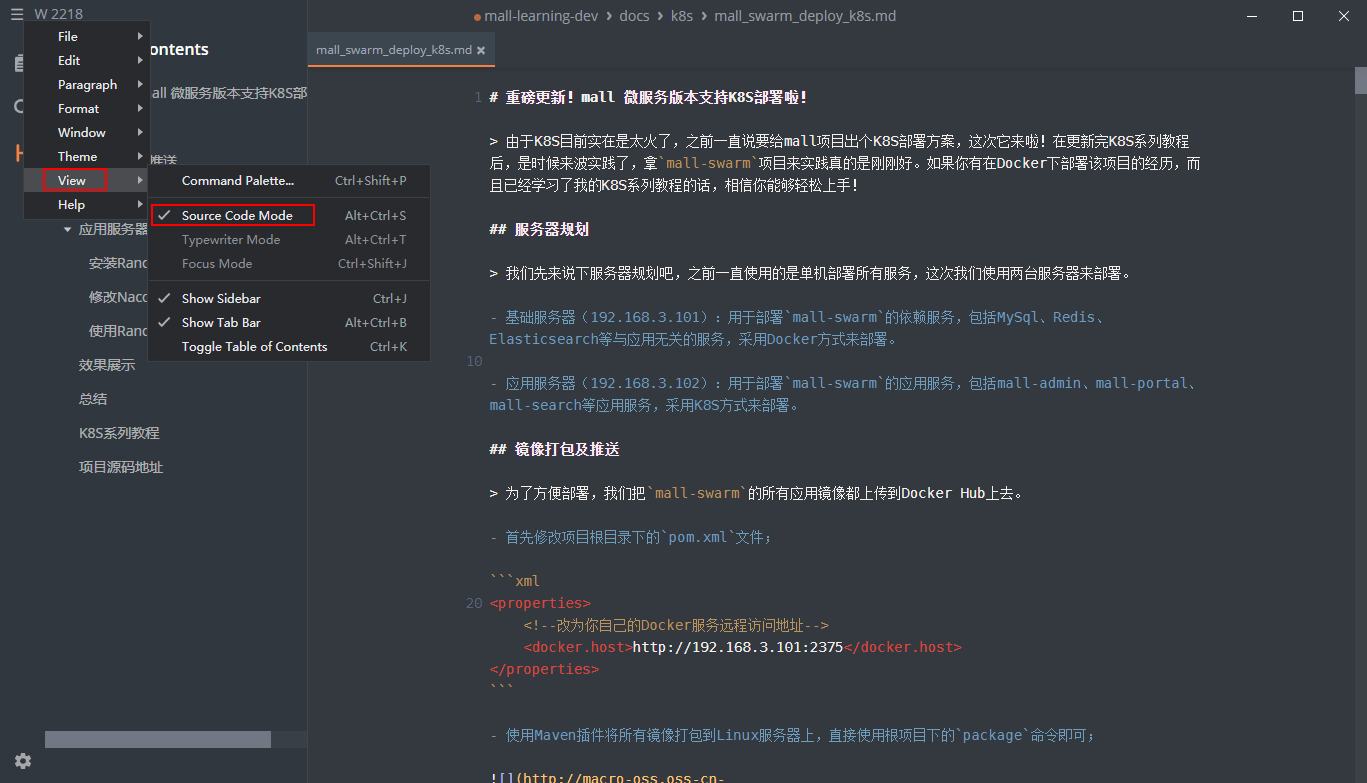Open preferences via the gear icon bottom-left
The height and width of the screenshot is (783, 1367).
coord(22,761)
